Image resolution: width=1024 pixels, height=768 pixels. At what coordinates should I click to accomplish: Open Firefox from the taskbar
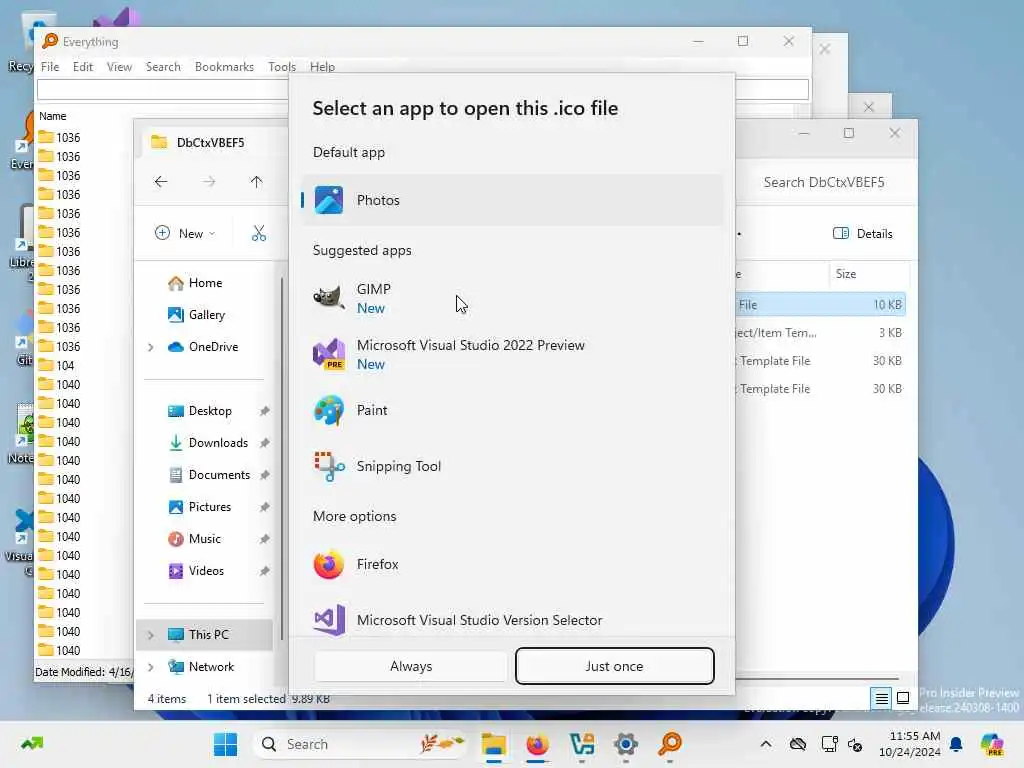[x=537, y=744]
